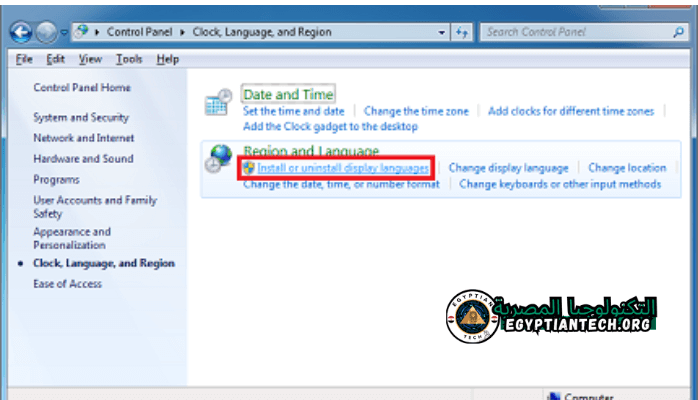Expand the arrow after Control Panel breadcrumb
The image size is (698, 400).
coord(182,32)
